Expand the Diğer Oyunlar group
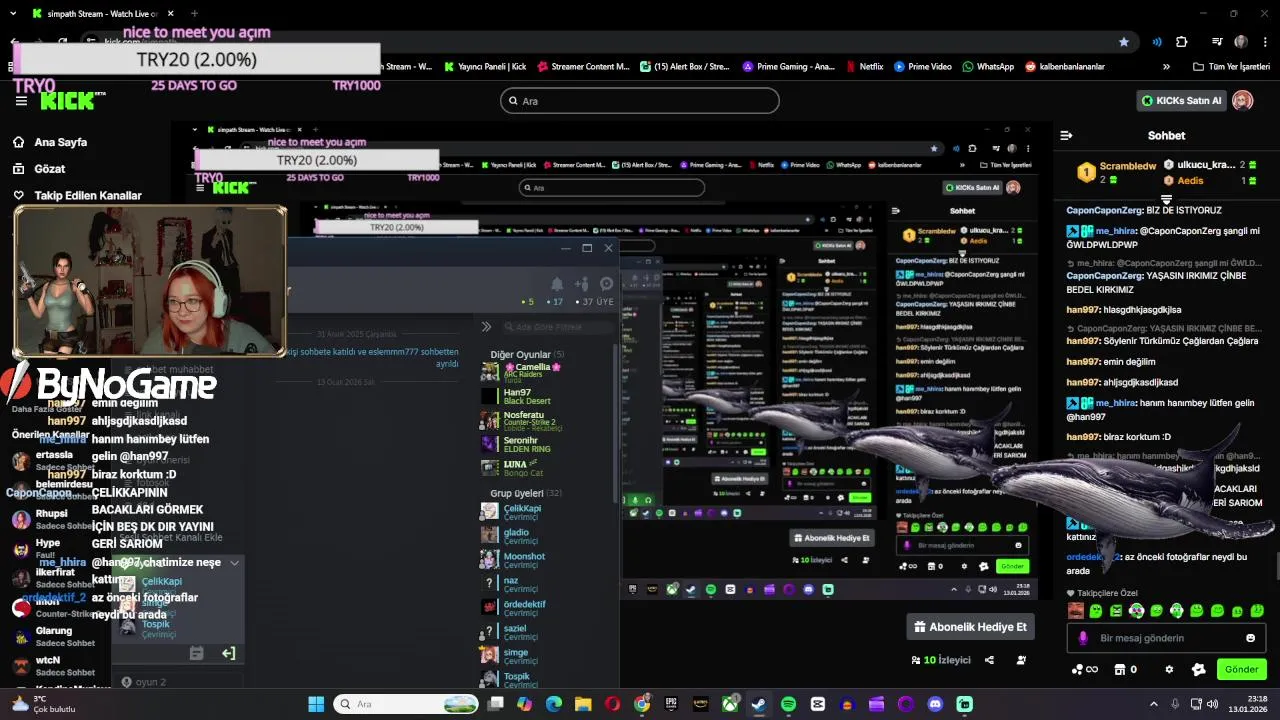This screenshot has width=1280, height=720. pos(527,354)
